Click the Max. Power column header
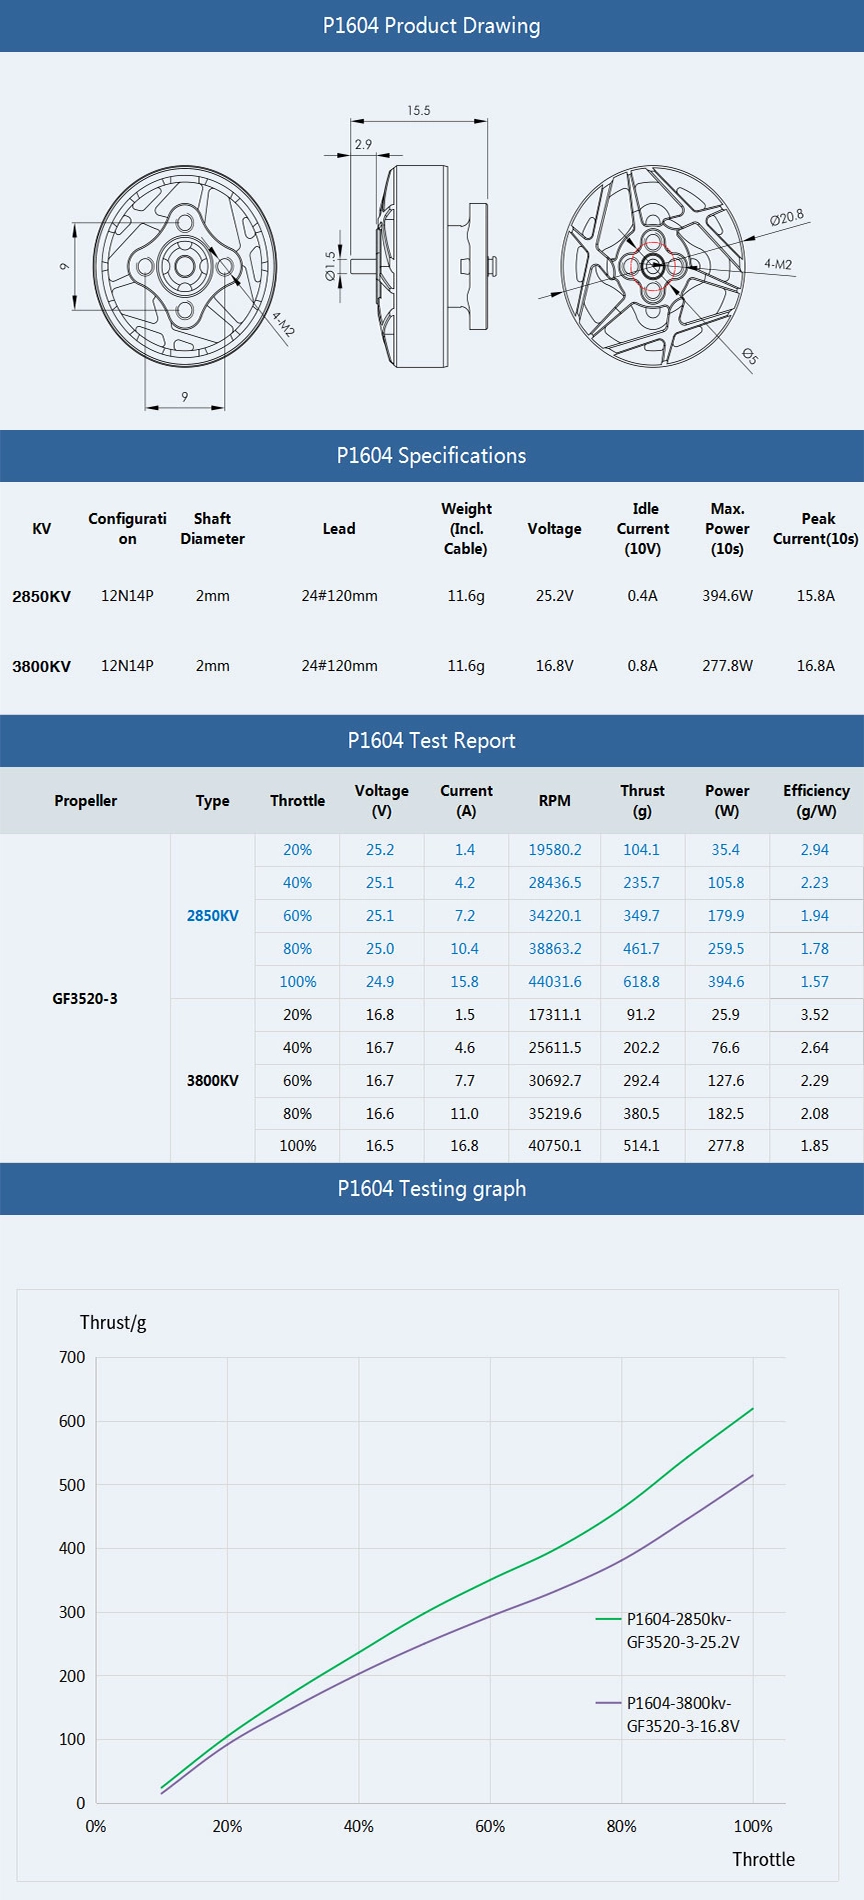864x1900 pixels. (x=727, y=529)
